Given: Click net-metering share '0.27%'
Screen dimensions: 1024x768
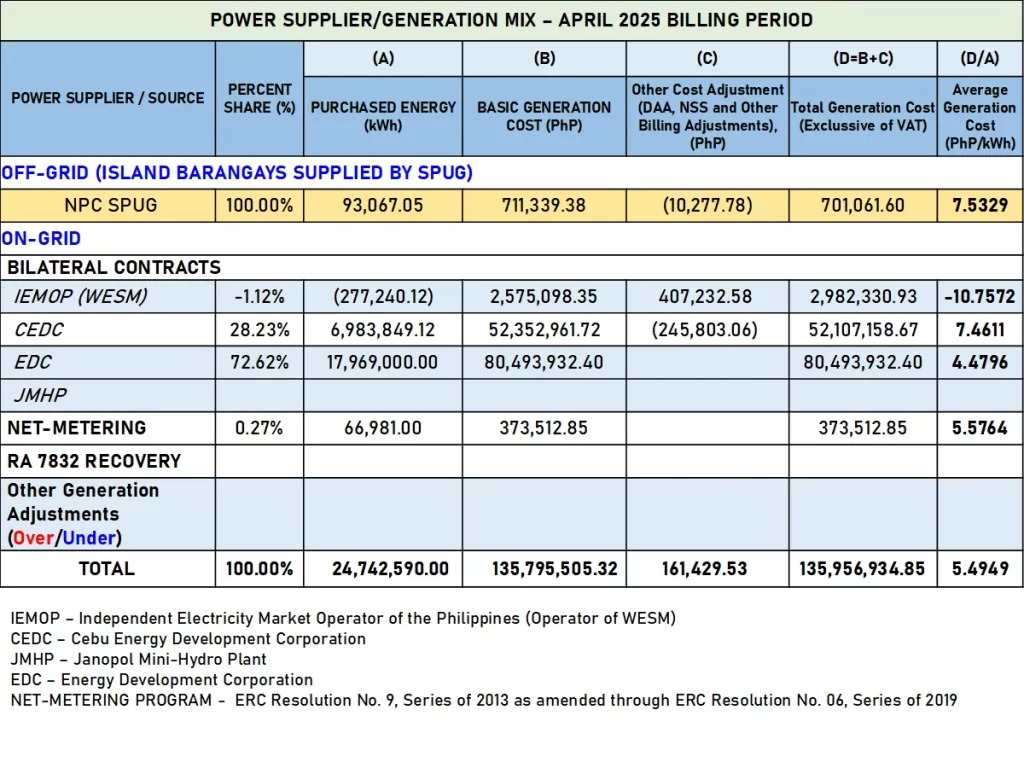Looking at the screenshot, I should click(x=259, y=428).
